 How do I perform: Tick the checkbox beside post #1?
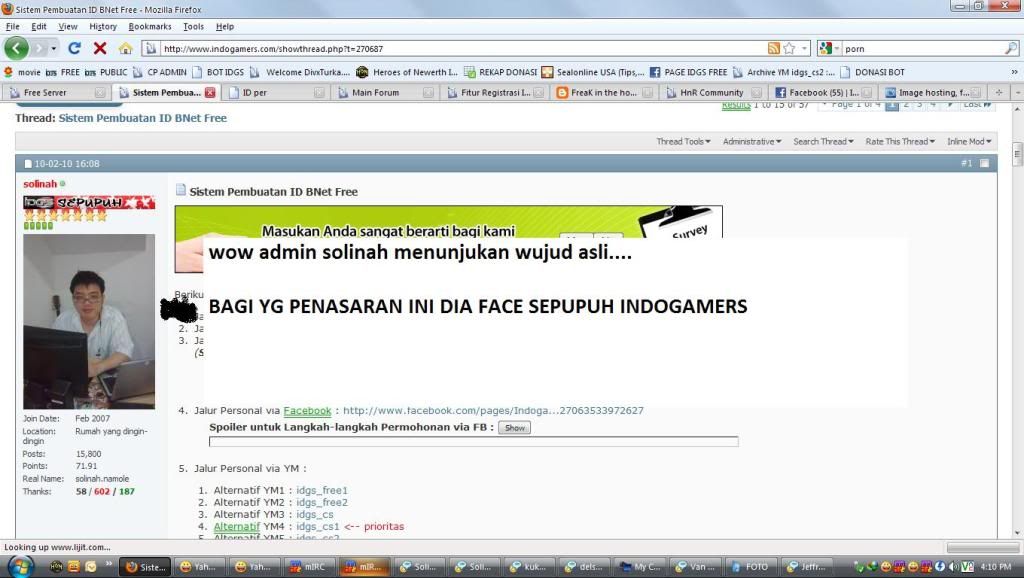coord(984,163)
